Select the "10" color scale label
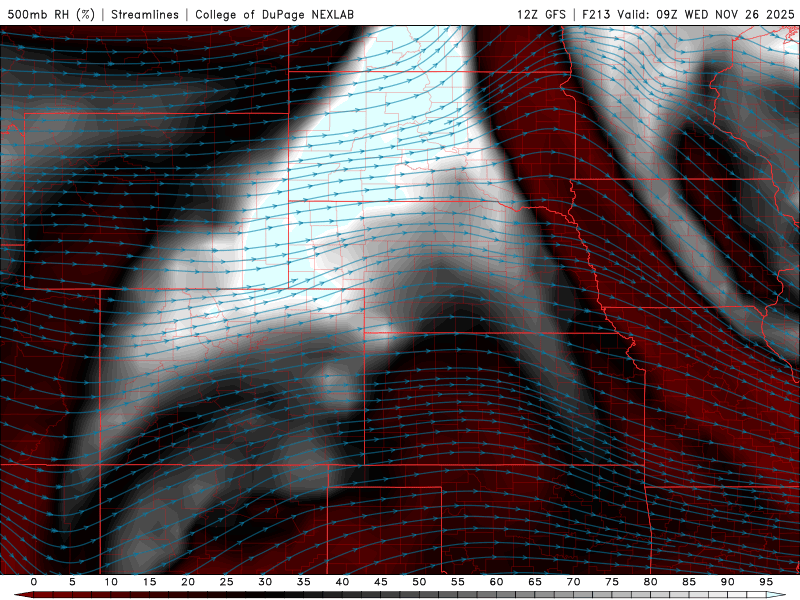Screen dimensions: 800x600 pos(111,582)
